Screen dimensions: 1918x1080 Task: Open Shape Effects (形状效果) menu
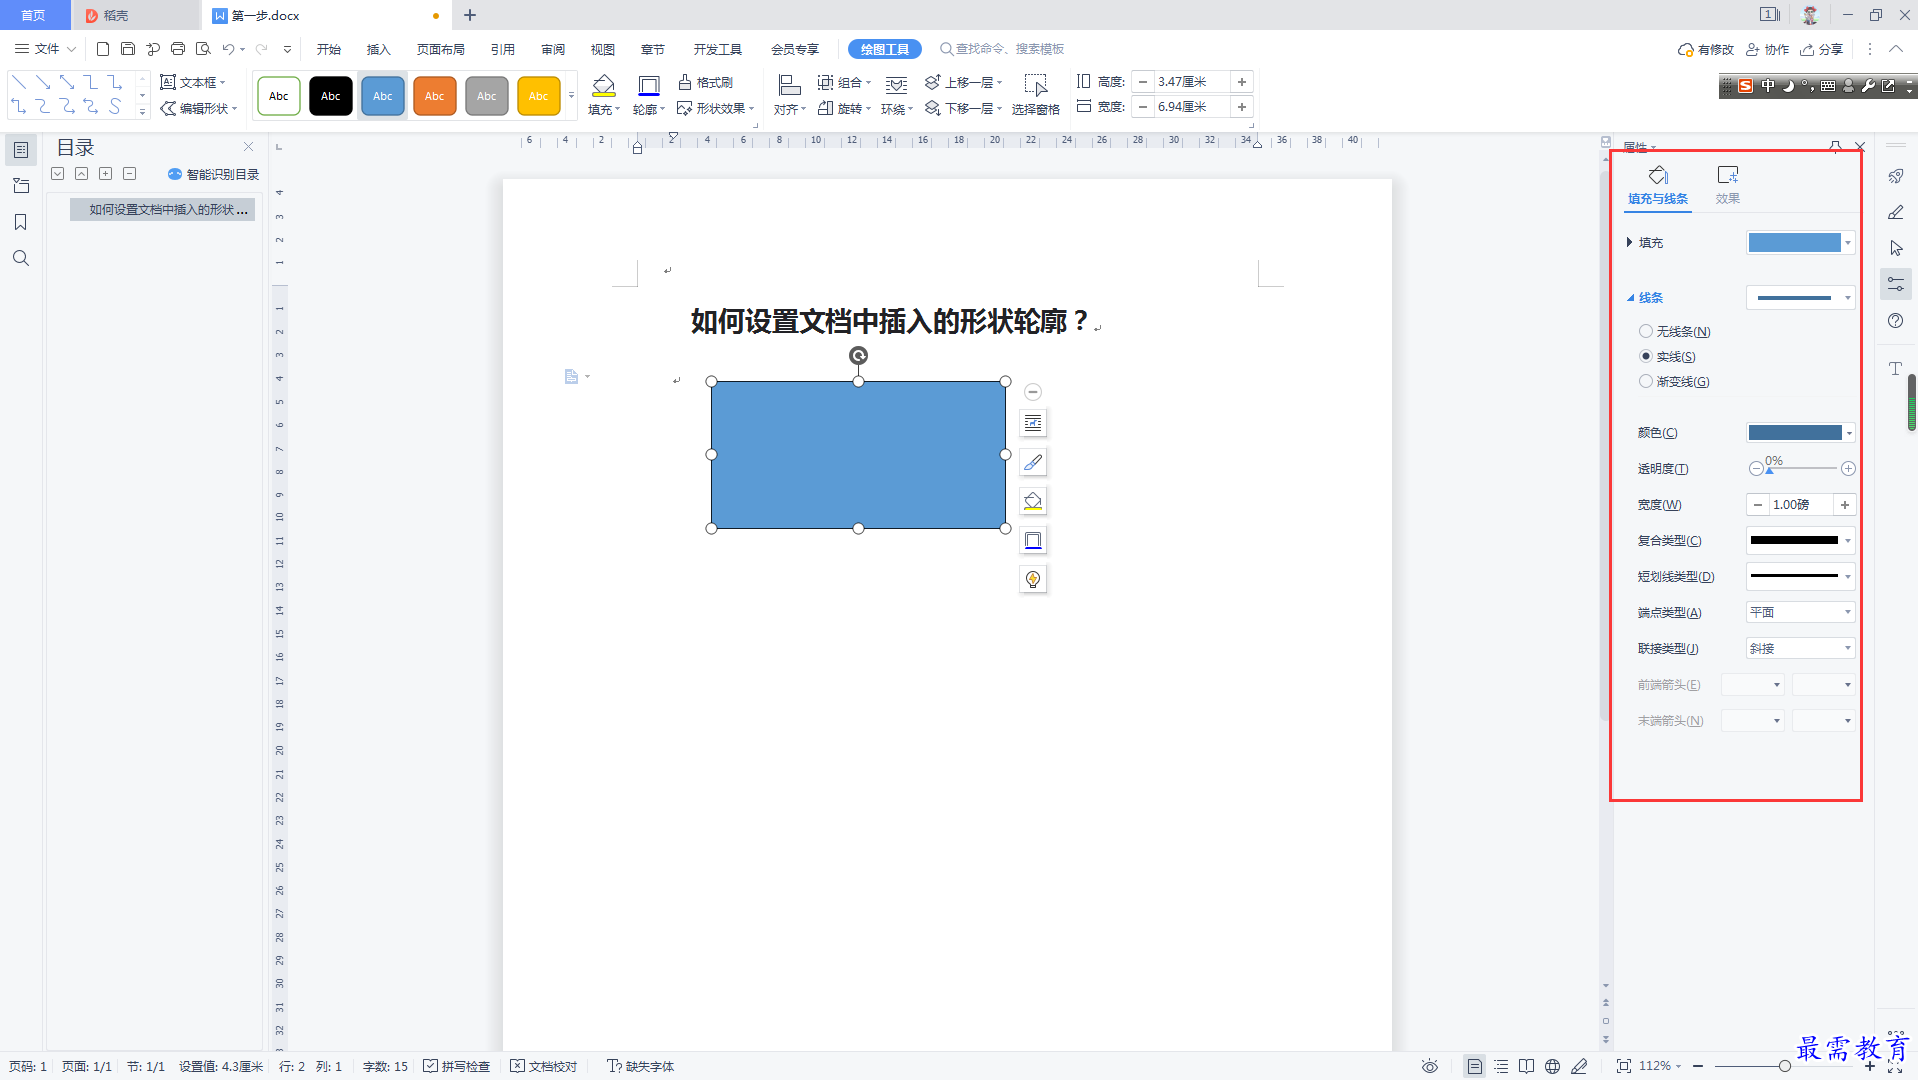pyautogui.click(x=715, y=108)
